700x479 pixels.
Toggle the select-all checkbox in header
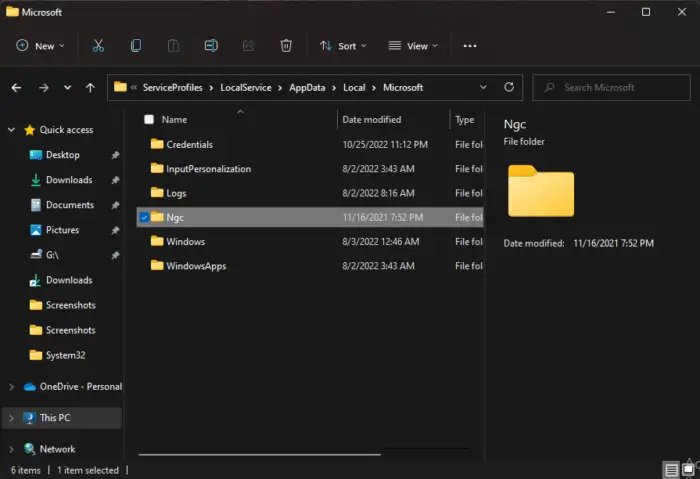click(149, 119)
